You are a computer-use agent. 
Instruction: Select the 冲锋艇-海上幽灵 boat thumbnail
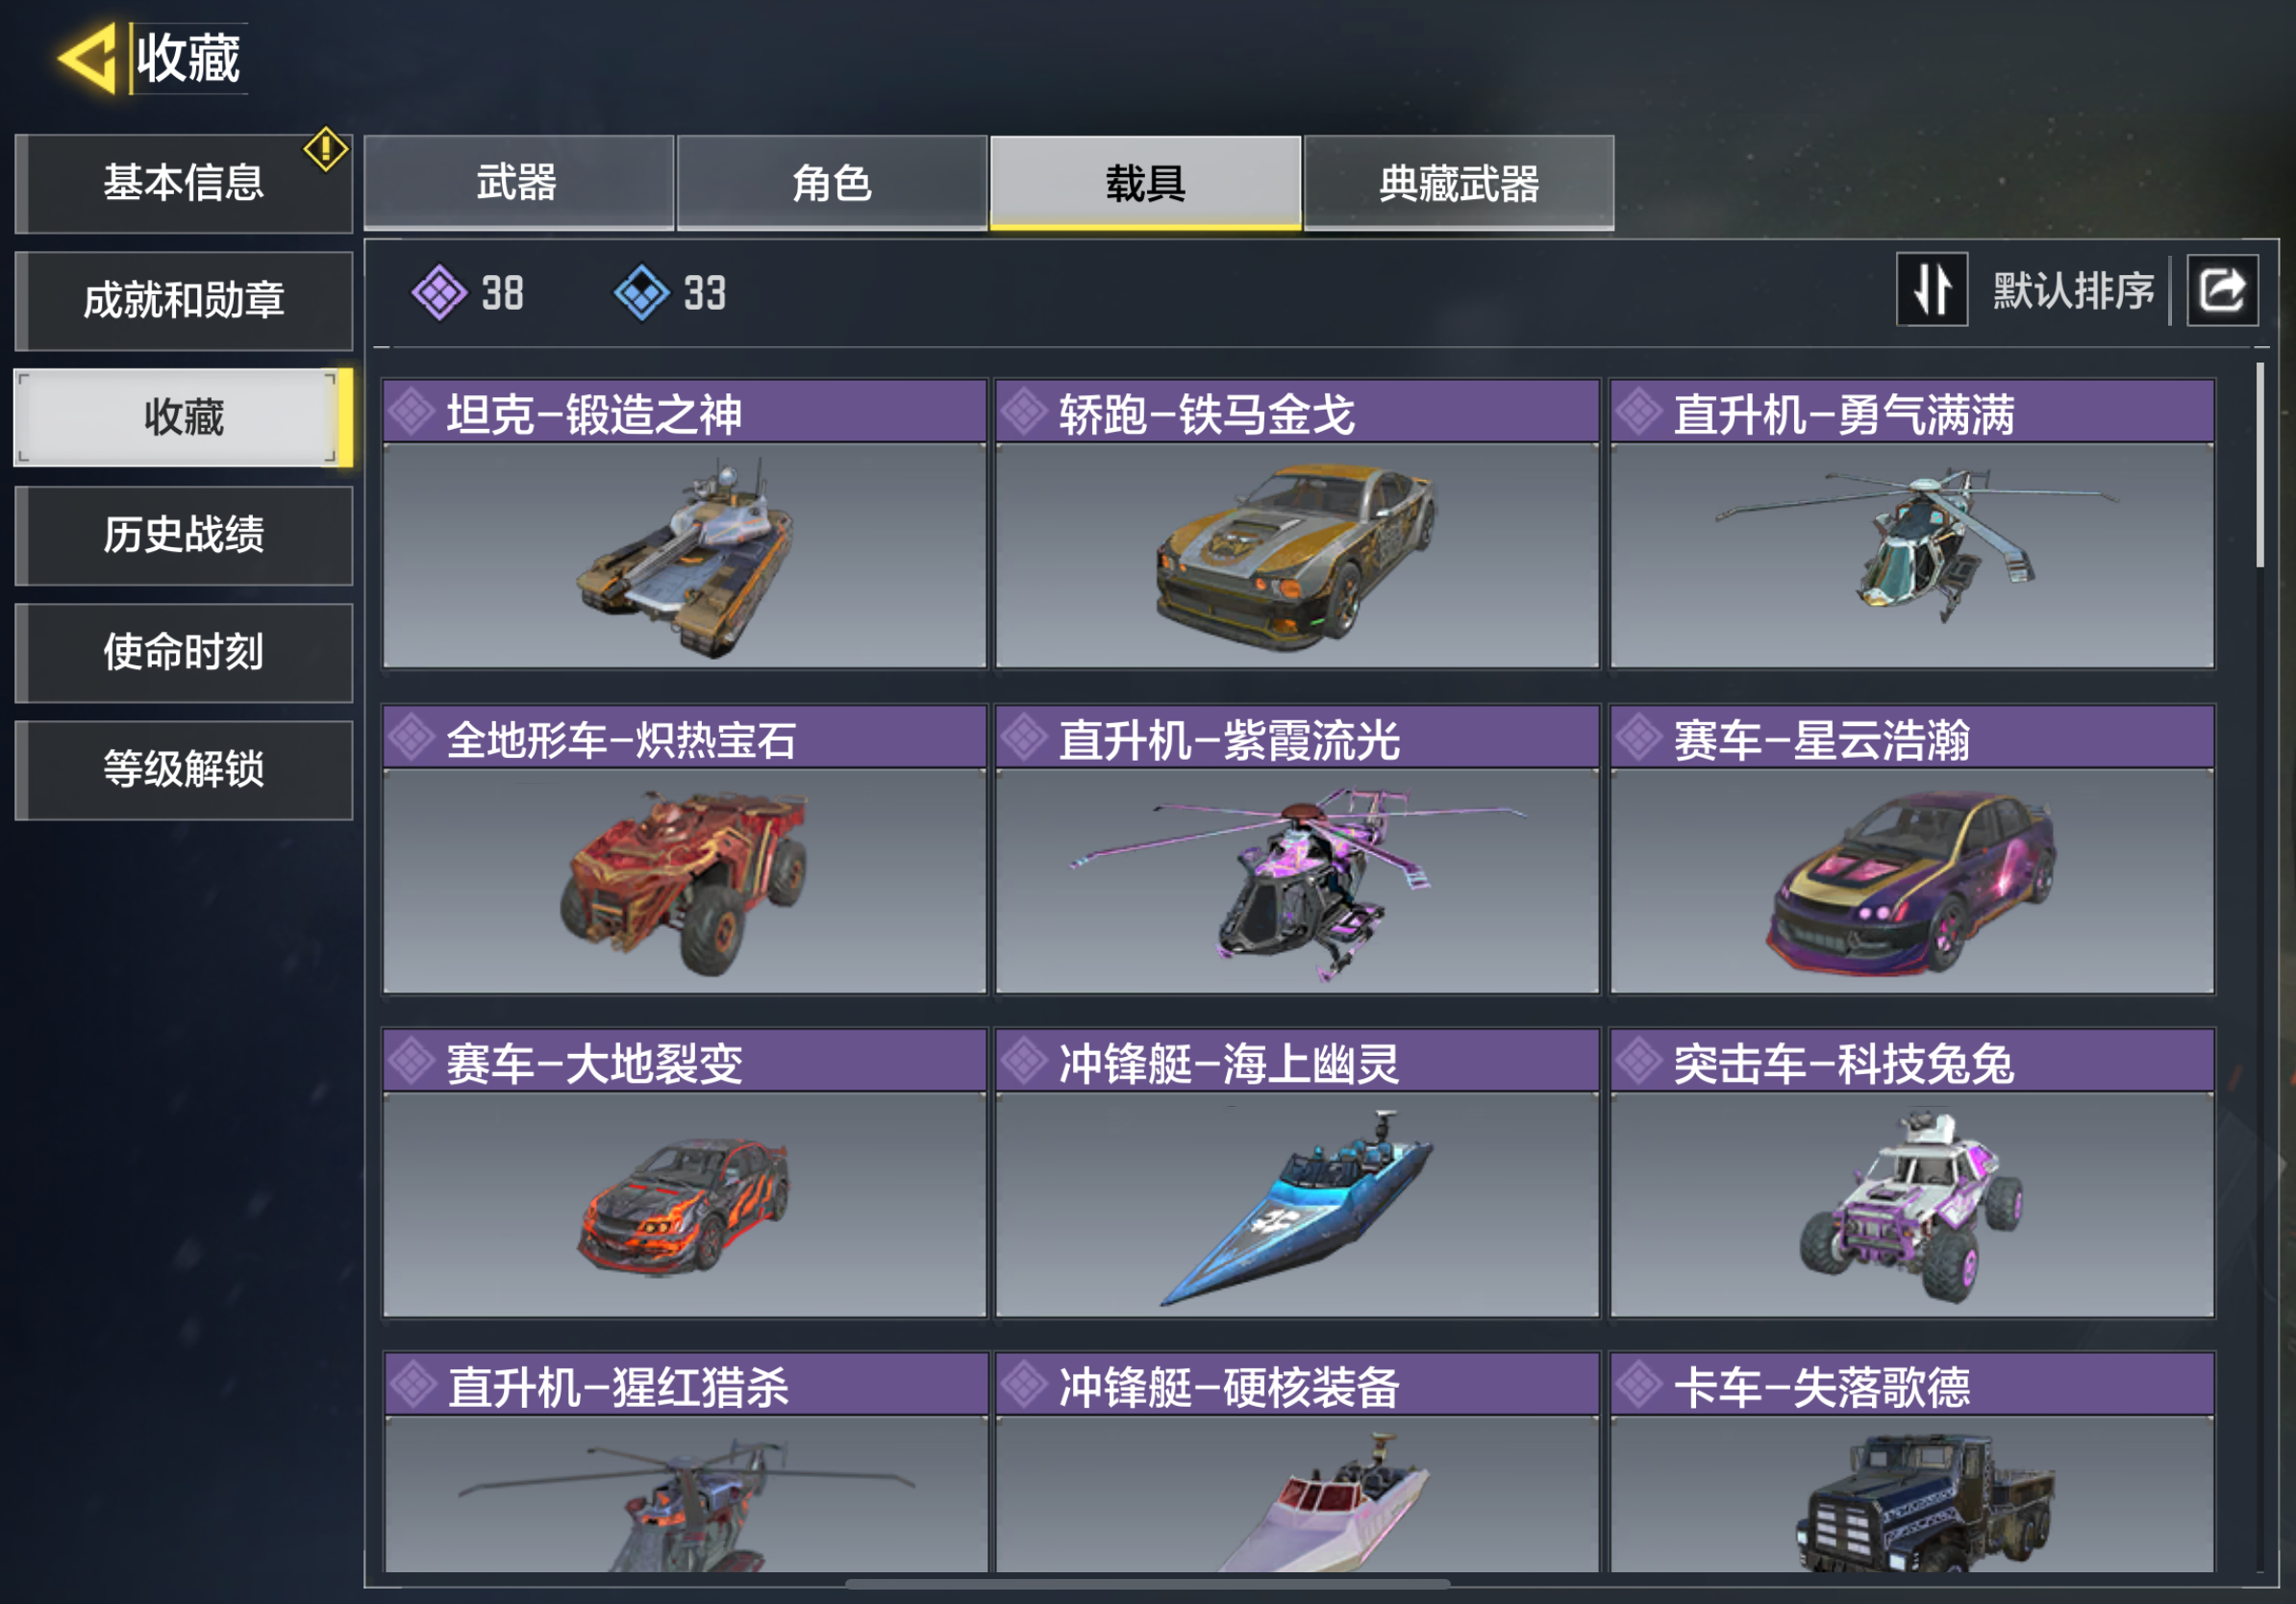click(1297, 1204)
